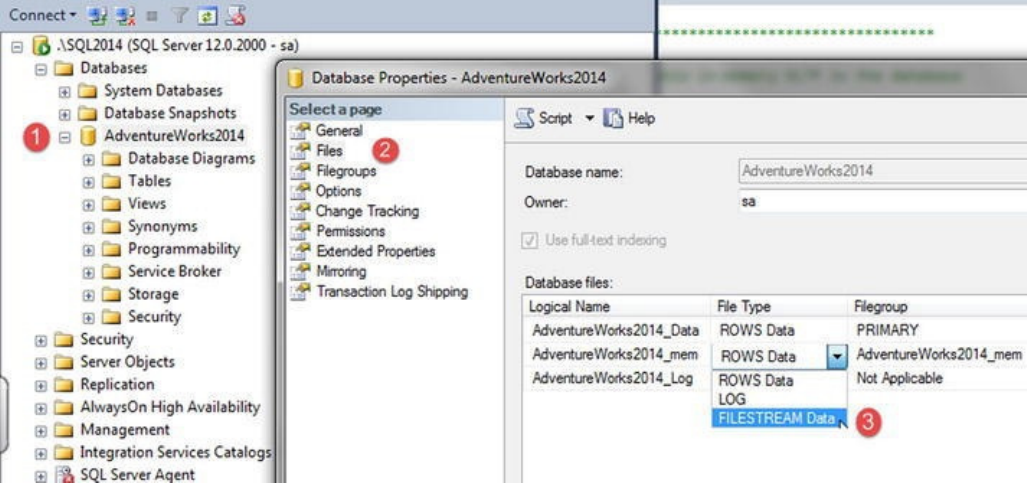Open the Permissions page

[350, 231]
